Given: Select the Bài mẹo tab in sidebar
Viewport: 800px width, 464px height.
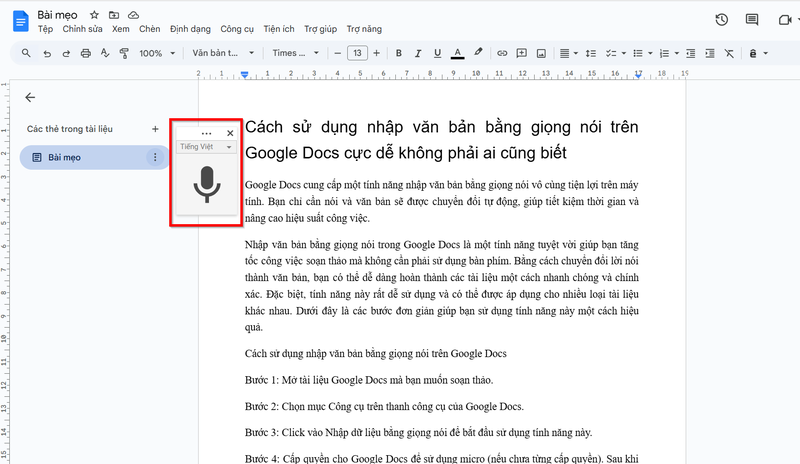Looking at the screenshot, I should click(x=94, y=157).
